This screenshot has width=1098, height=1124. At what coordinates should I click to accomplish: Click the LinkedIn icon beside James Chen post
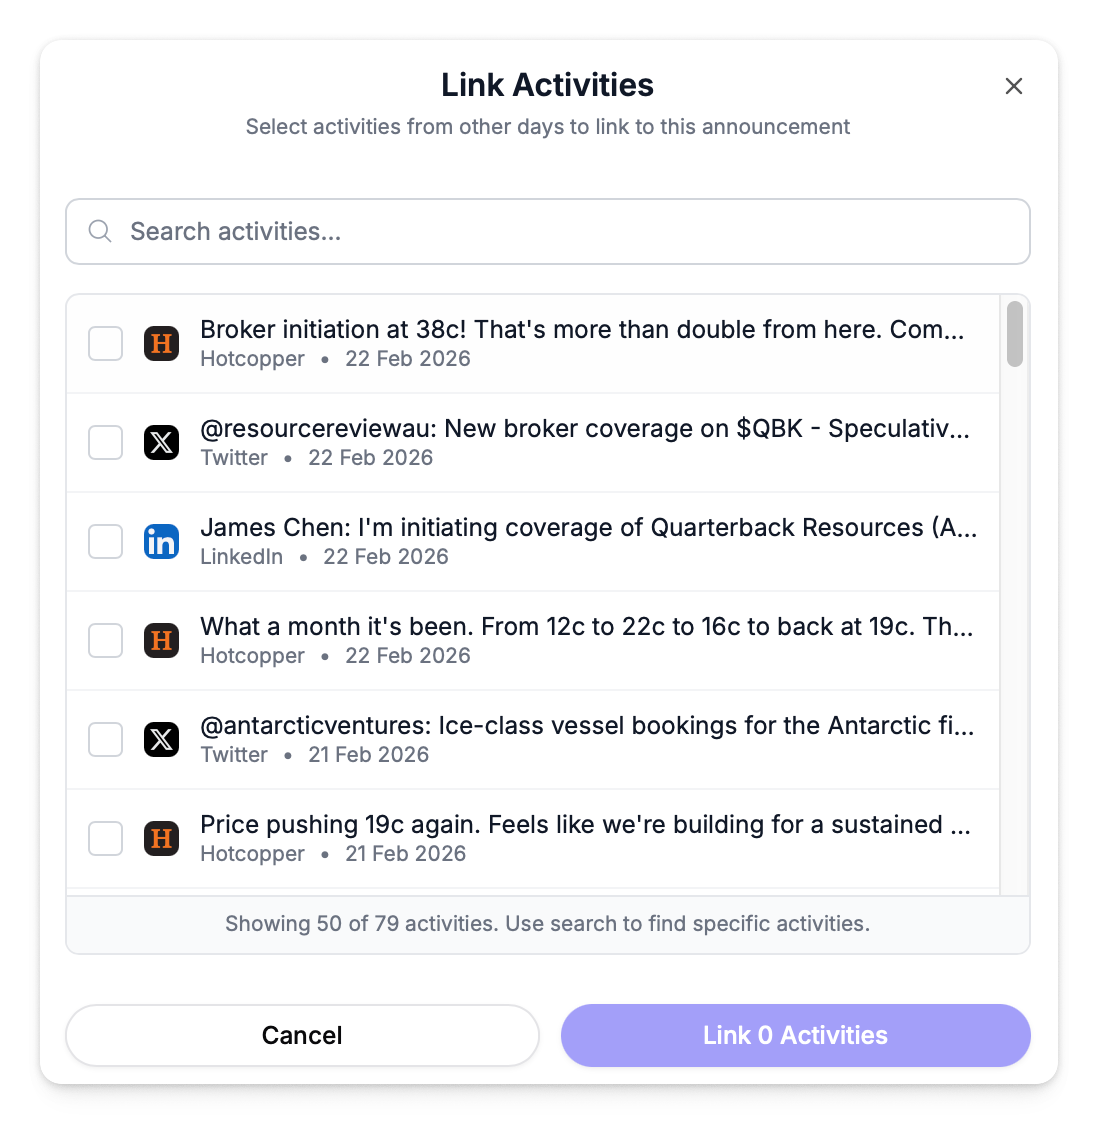point(161,541)
